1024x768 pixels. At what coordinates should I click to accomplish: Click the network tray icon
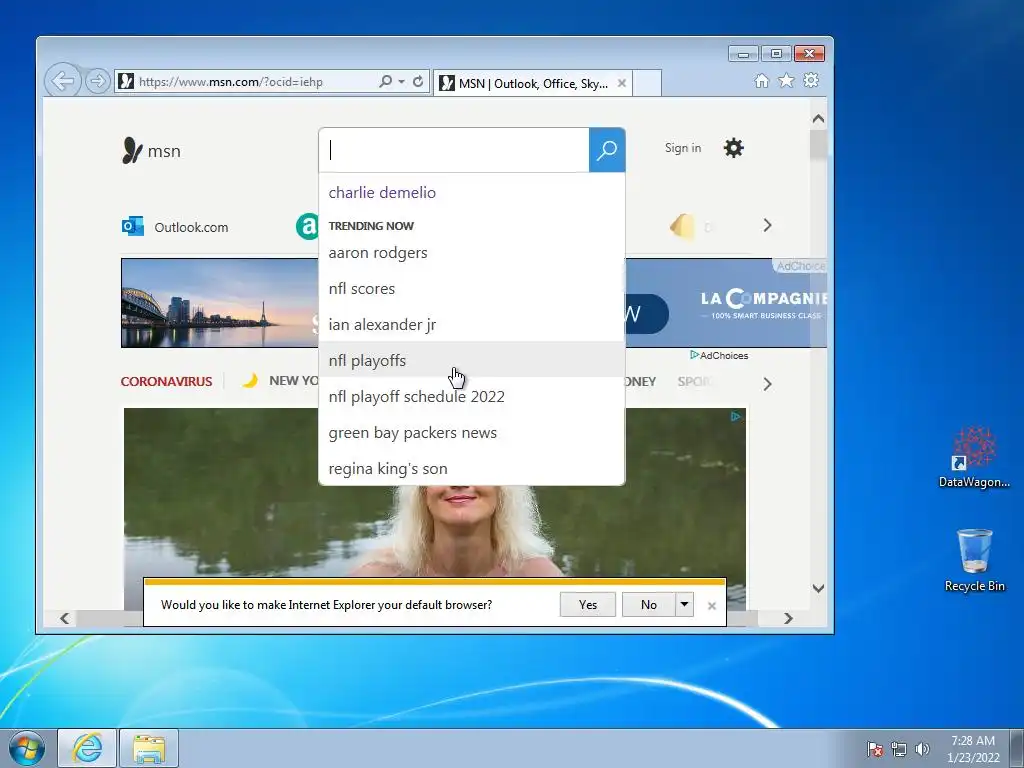[899, 749]
